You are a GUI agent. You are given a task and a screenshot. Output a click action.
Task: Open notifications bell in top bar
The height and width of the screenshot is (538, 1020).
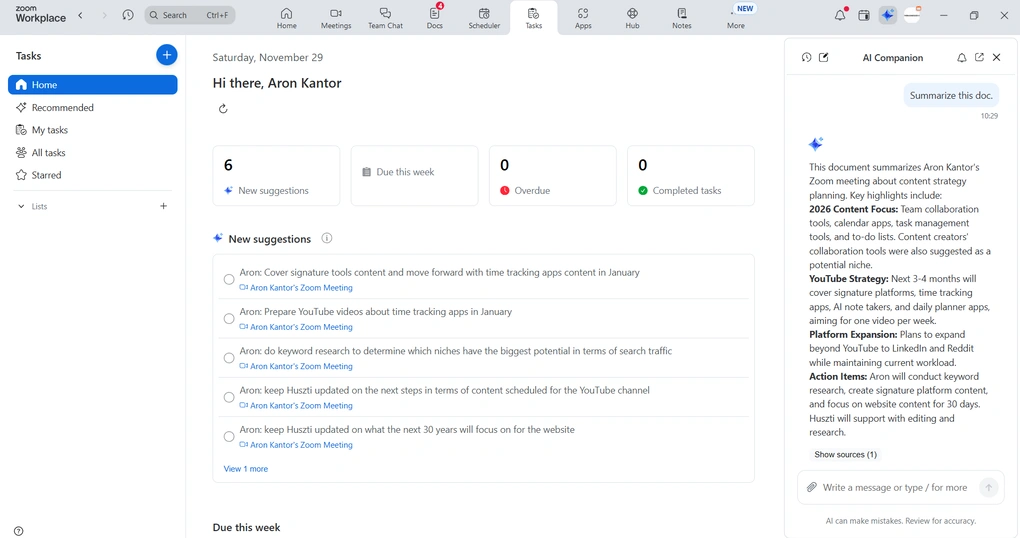pos(840,15)
